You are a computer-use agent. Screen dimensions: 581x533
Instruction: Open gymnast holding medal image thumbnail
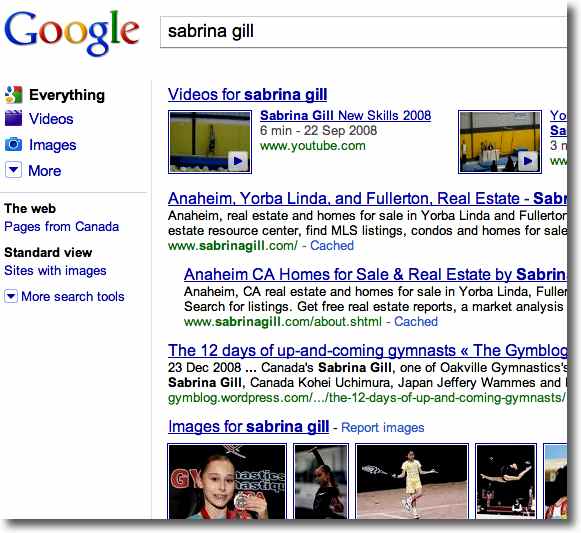tap(227, 481)
